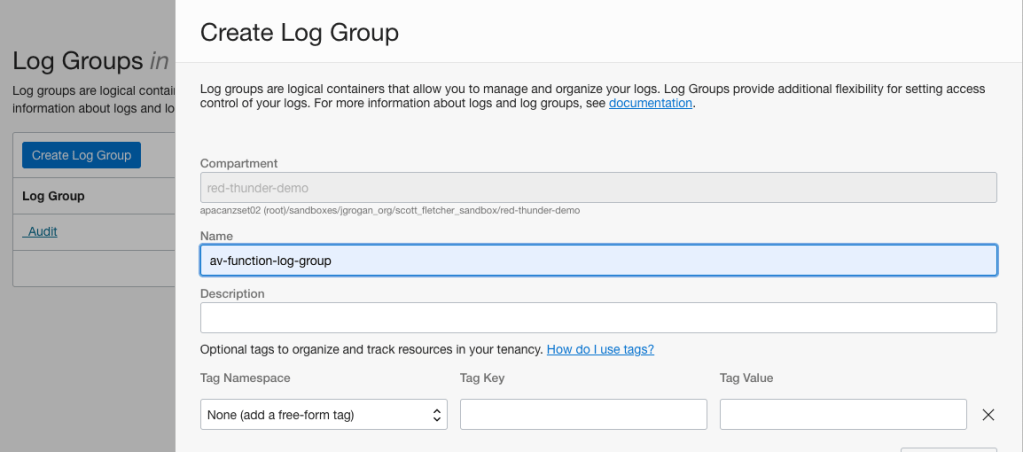Open the Tag Namespace dropdown
The image size is (1023, 452).
point(324,414)
